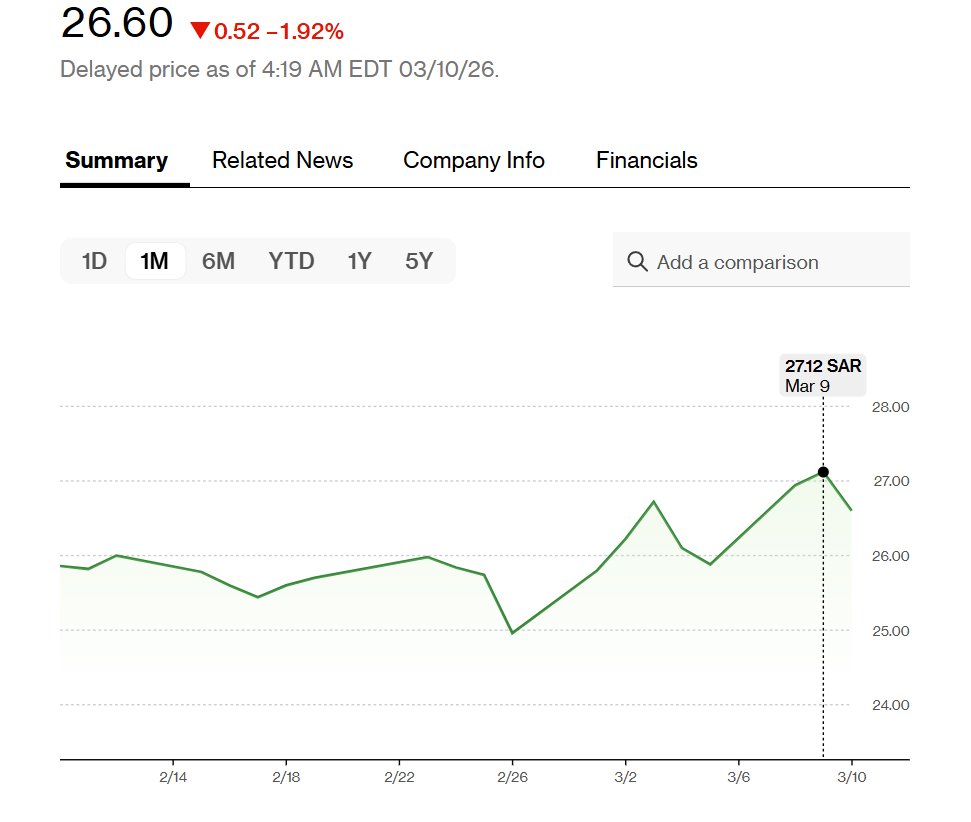Open the Summary tab
Image resolution: width=971 pixels, height=822 pixels.
pyautogui.click(x=116, y=161)
